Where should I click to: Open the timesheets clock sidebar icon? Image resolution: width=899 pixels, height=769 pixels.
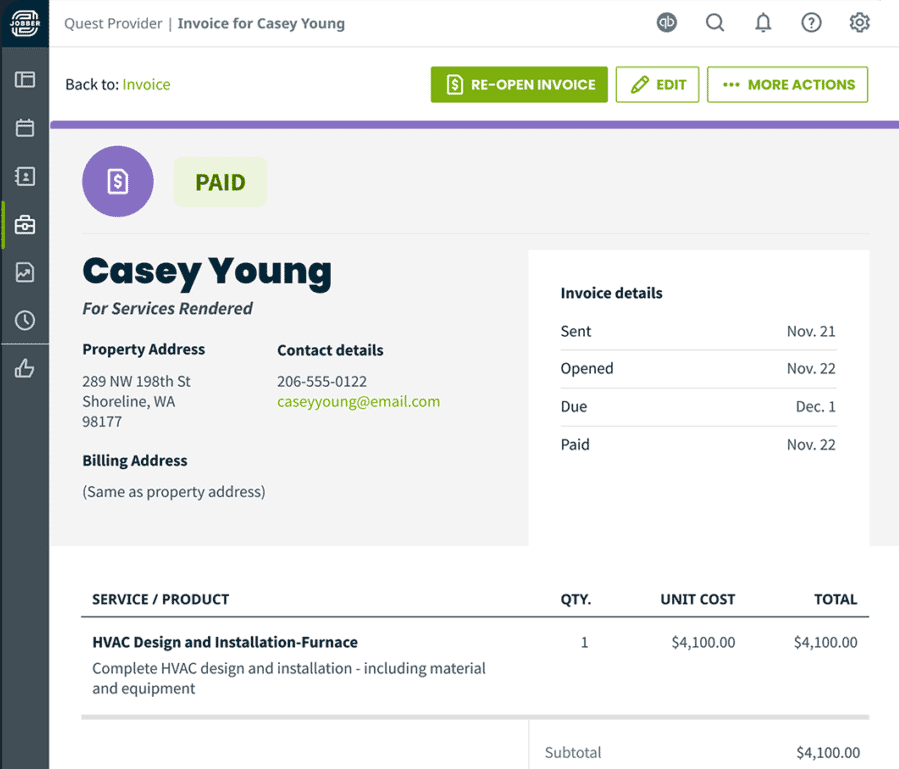click(25, 320)
